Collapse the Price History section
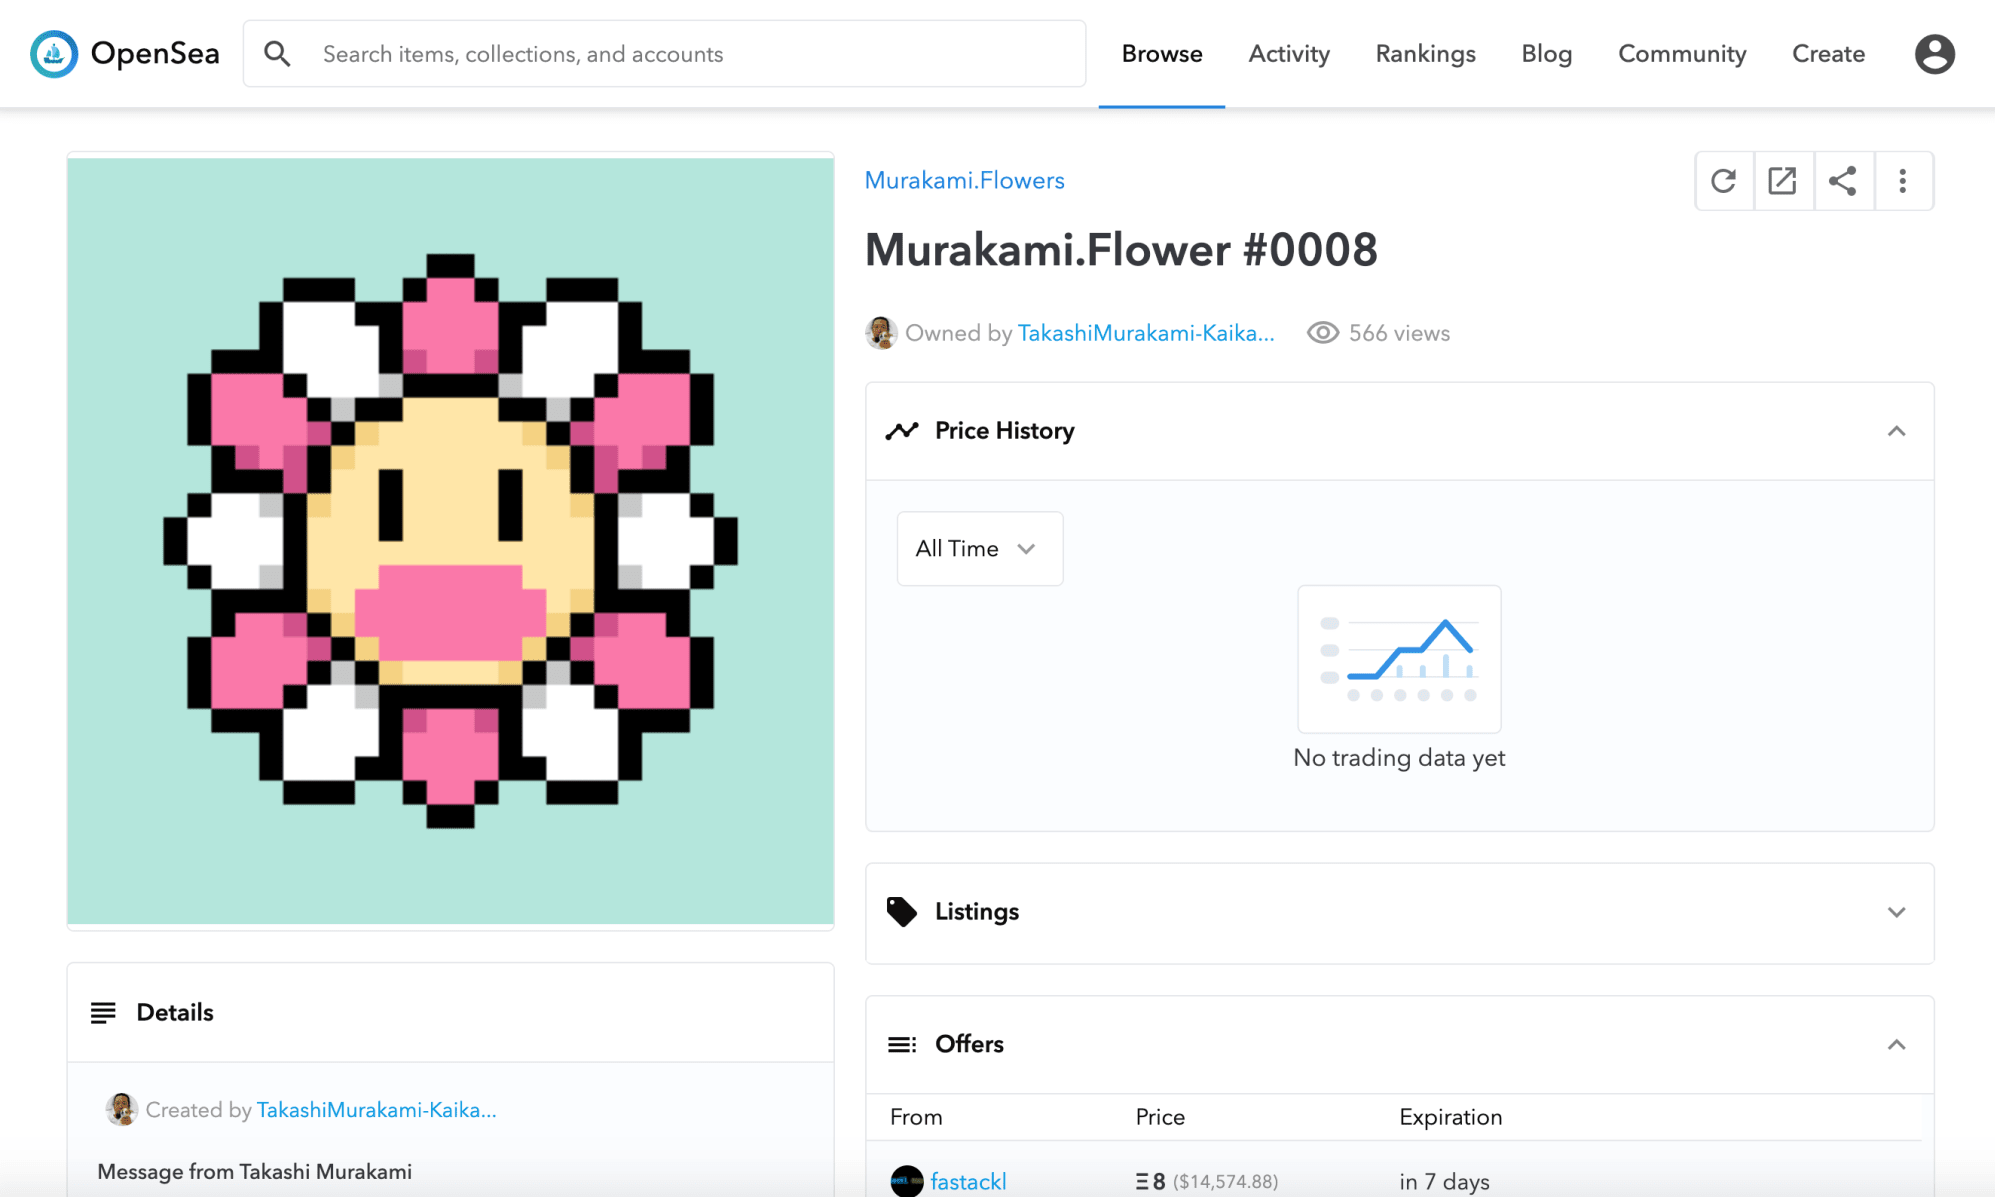The width and height of the screenshot is (1995, 1197). pyautogui.click(x=1896, y=431)
